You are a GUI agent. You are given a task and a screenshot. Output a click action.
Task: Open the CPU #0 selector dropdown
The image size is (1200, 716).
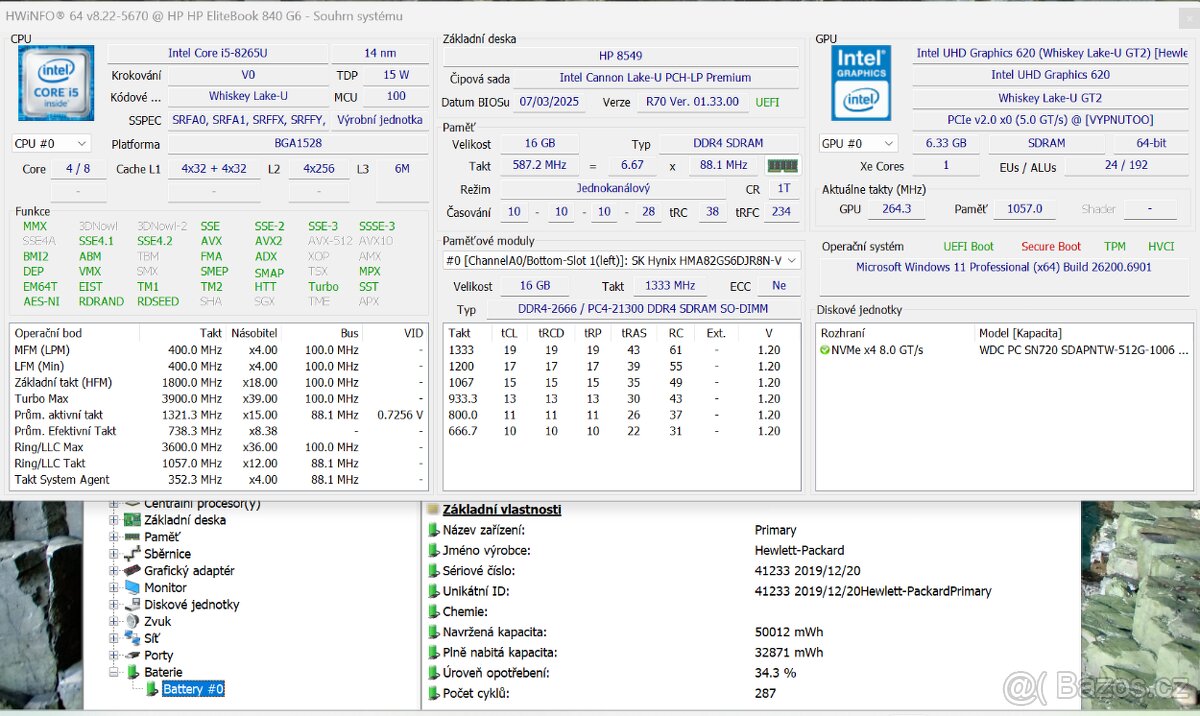pyautogui.click(x=50, y=143)
